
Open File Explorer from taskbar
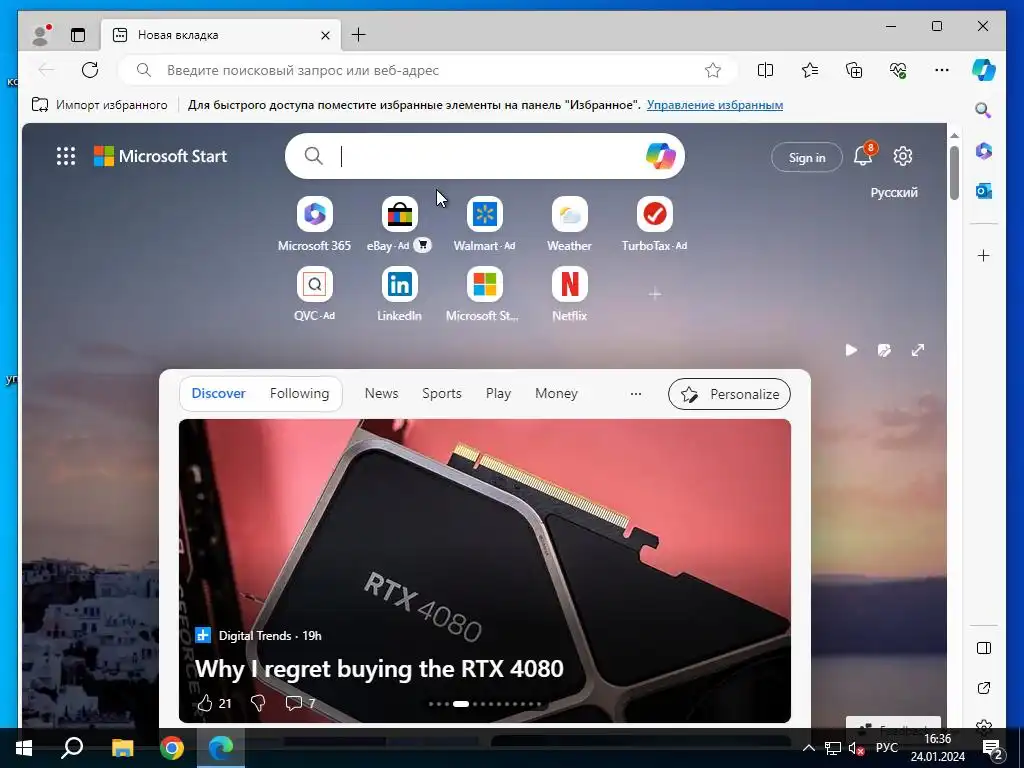point(122,748)
